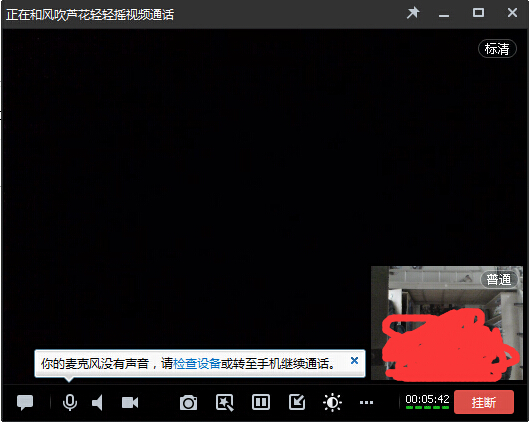Open the video effects sparkle icon
Image resolution: width=529 pixels, height=422 pixels.
tap(225, 403)
